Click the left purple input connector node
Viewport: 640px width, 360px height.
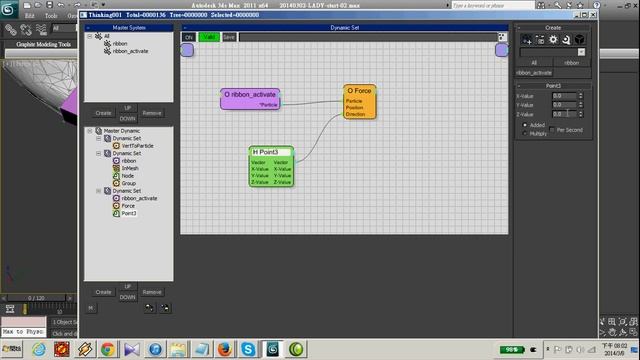[187, 50]
